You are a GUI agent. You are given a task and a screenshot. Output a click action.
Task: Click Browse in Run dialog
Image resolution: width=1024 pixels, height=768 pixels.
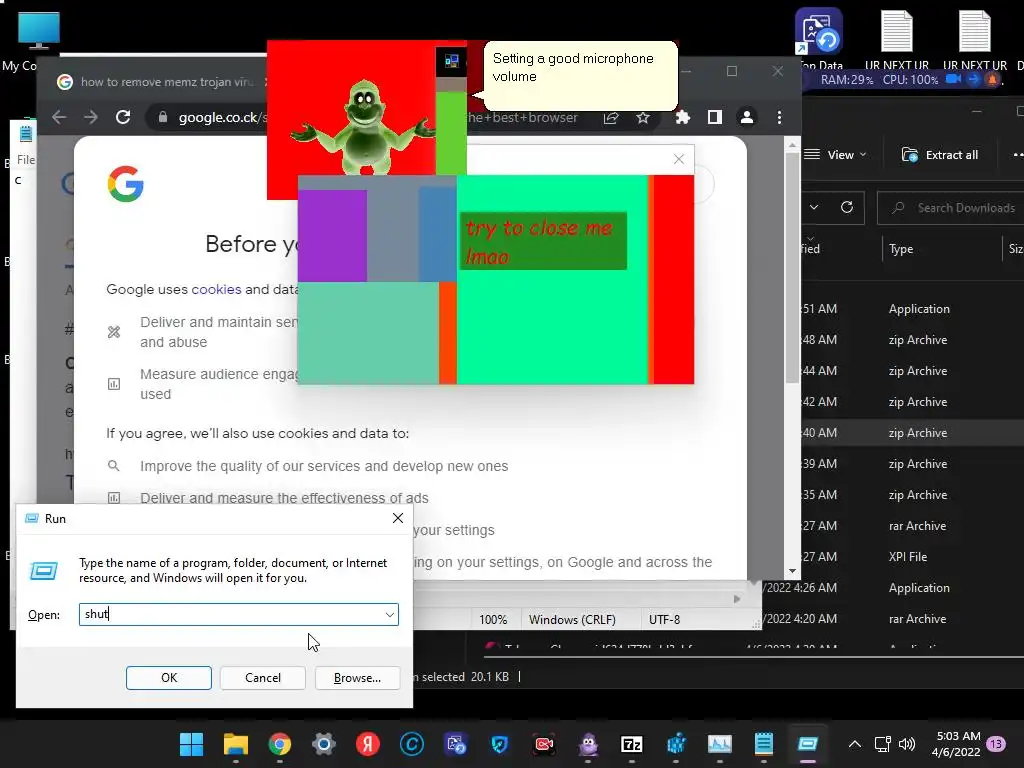coord(357,678)
